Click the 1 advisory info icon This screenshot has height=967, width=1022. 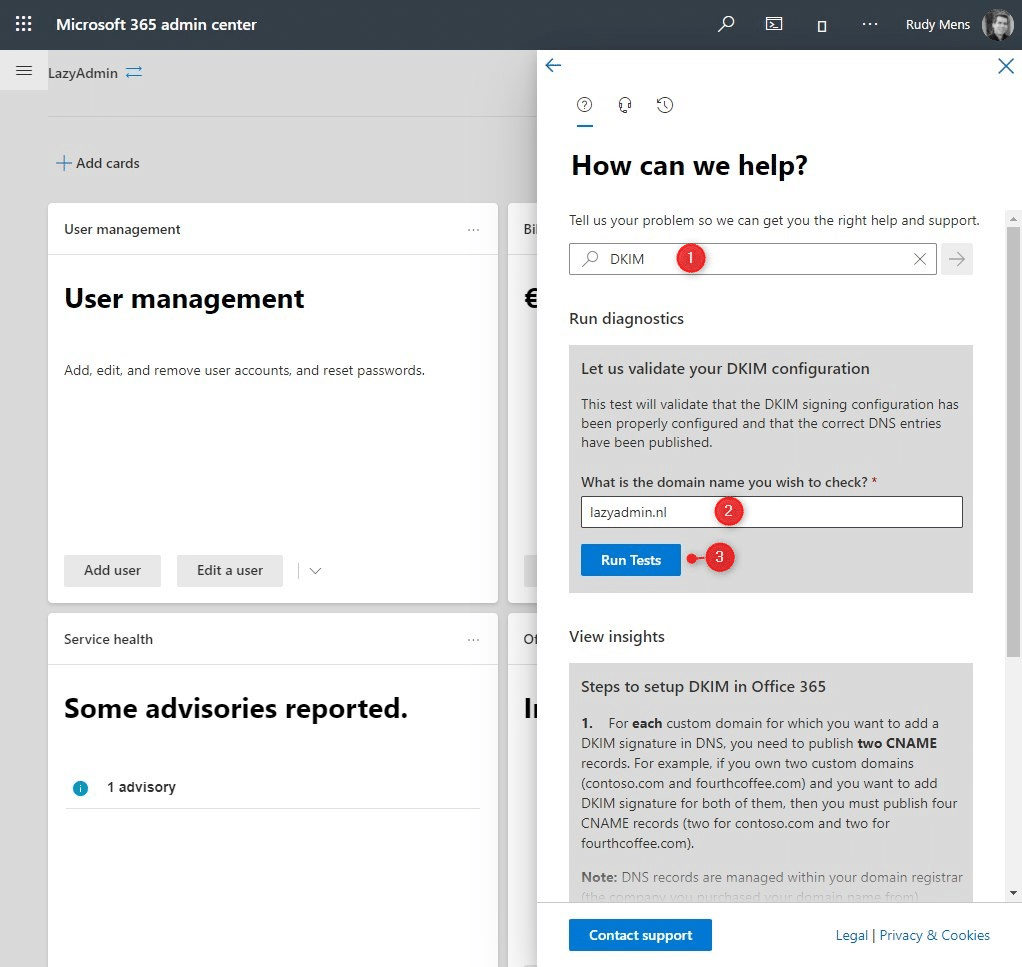pos(80,788)
